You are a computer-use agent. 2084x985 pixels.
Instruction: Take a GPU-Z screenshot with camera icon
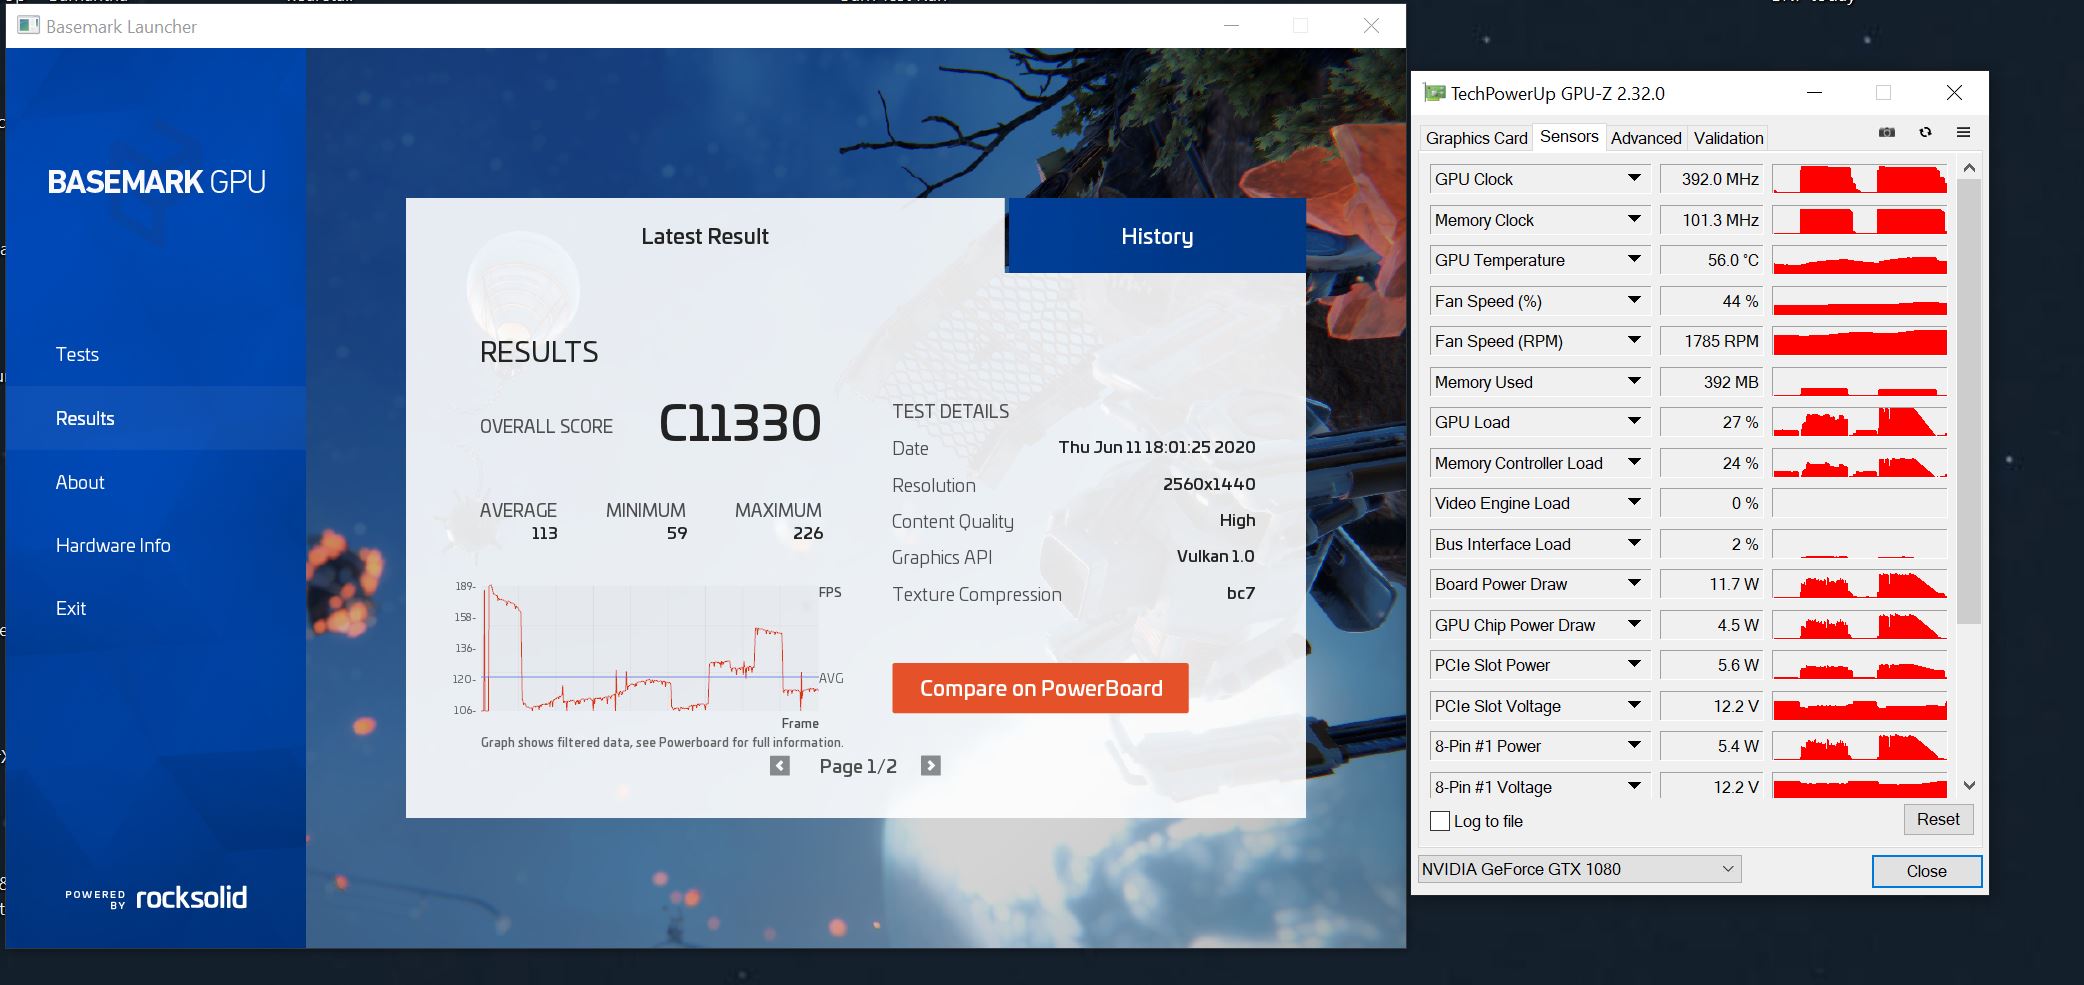tap(1886, 132)
